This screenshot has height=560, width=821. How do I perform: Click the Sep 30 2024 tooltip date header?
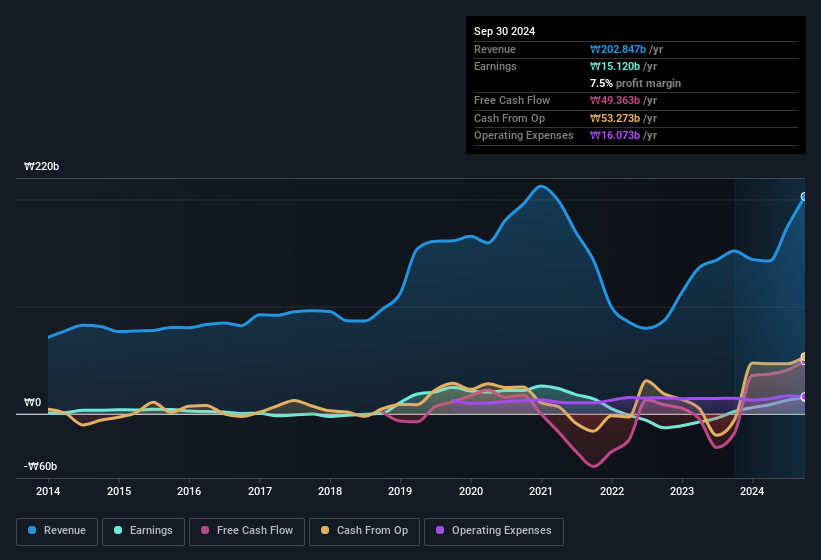tap(504, 31)
